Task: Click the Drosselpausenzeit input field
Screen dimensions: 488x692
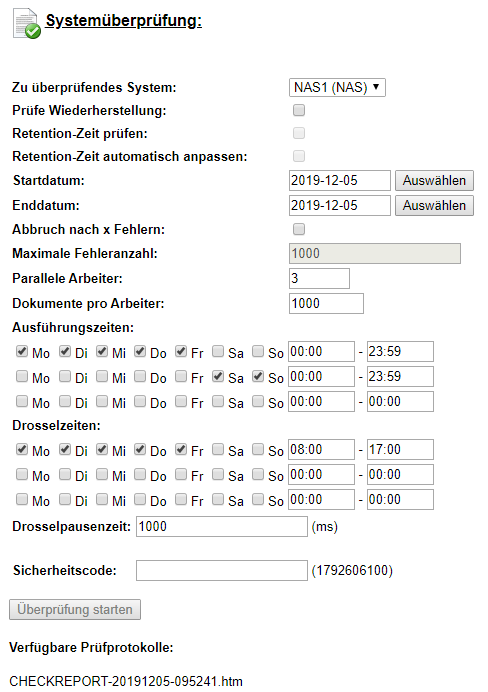Action: click(x=222, y=527)
